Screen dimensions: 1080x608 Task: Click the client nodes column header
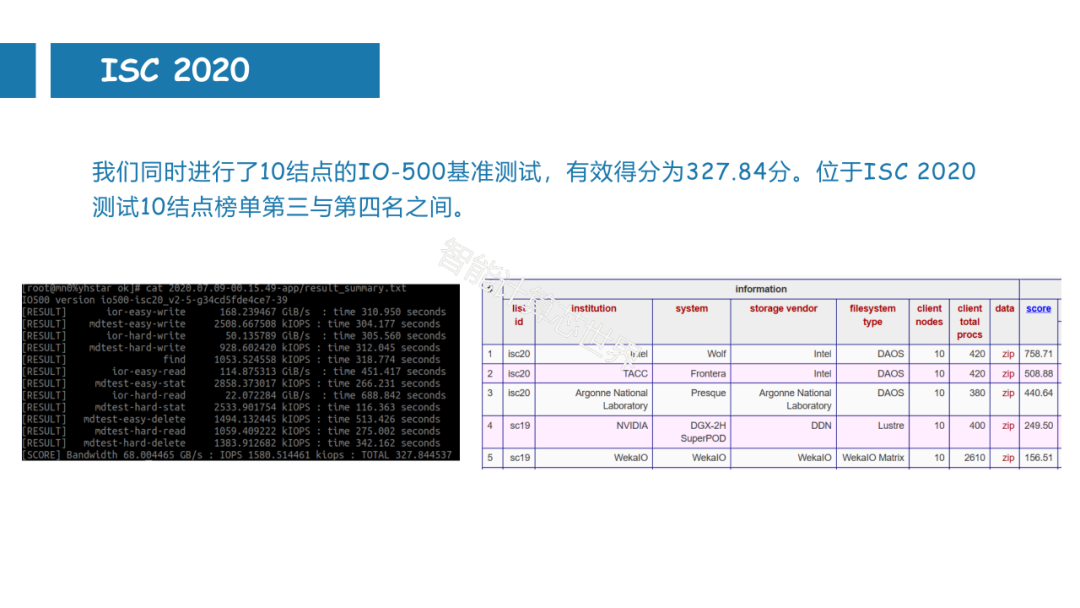pyautogui.click(x=929, y=315)
